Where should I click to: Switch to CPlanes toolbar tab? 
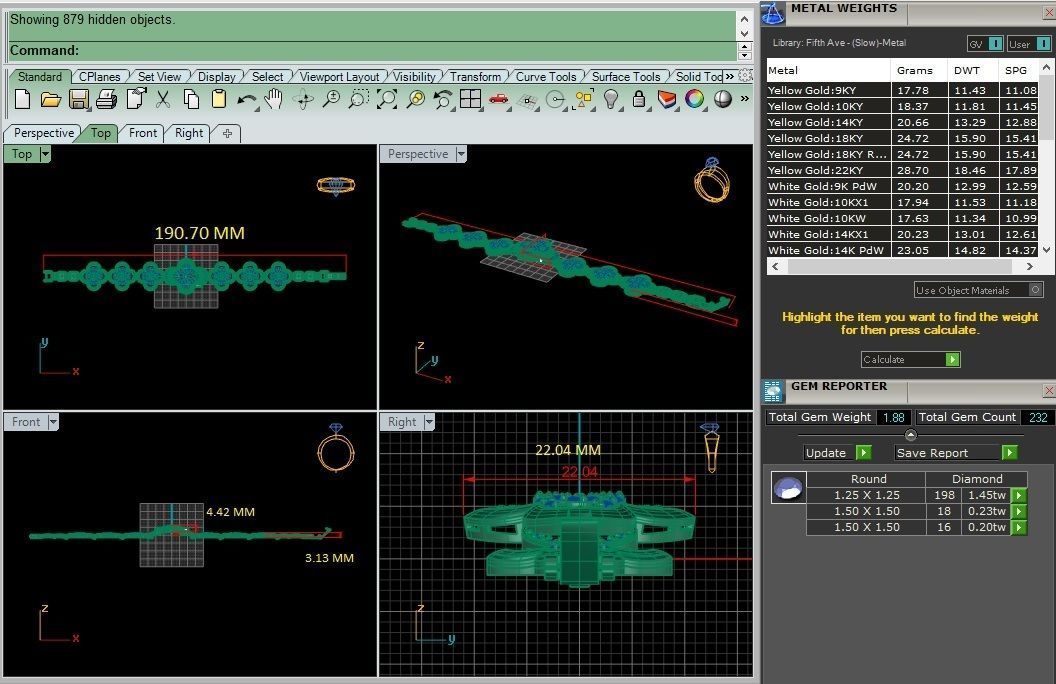tap(100, 77)
